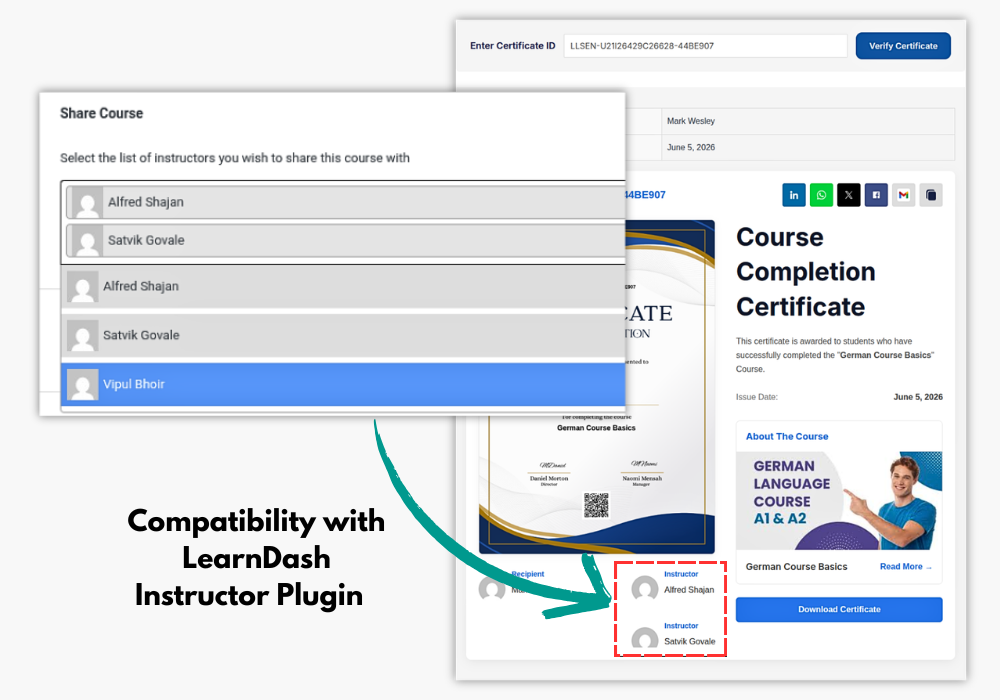
Task: Click Alfred Shajan instructor avatar on certificate page
Action: [x=645, y=588]
